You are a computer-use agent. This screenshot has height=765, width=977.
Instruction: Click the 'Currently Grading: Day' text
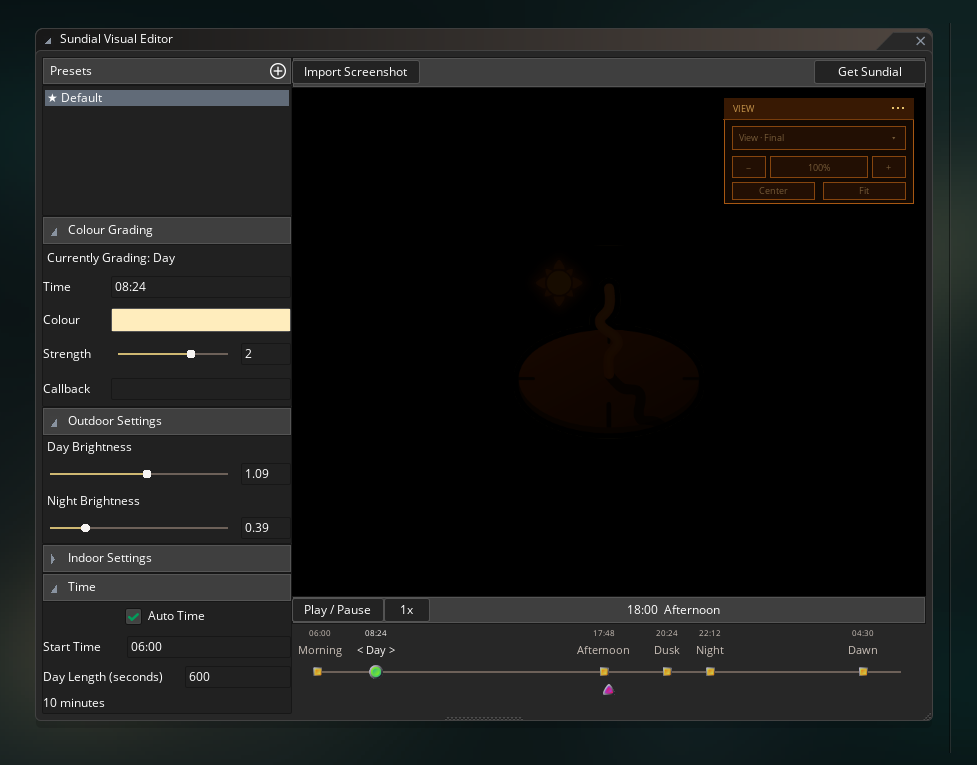coord(111,258)
